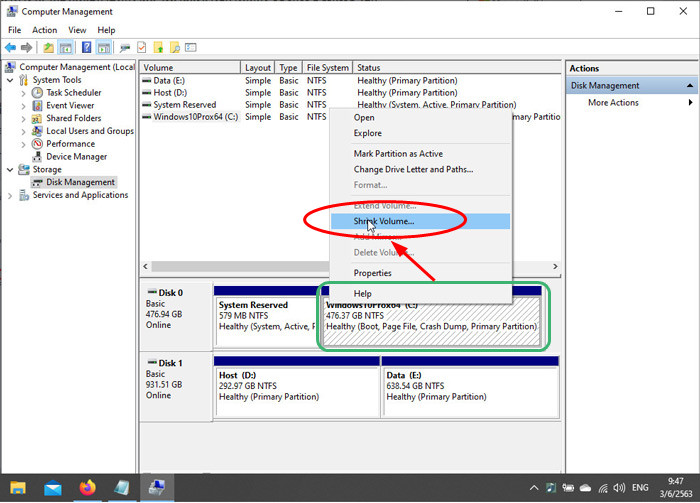Click the checkmark document toolbar icon
Screen dimensions: 700x503
click(x=142, y=47)
